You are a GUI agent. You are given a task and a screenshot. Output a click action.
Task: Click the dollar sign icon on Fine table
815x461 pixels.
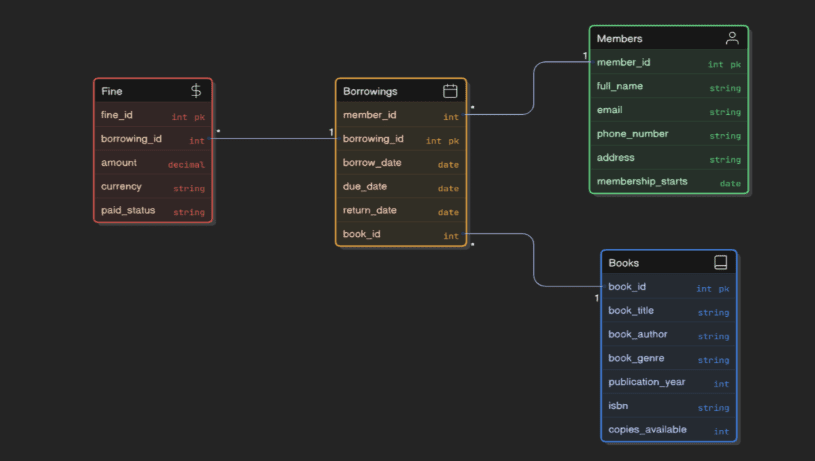(x=196, y=91)
